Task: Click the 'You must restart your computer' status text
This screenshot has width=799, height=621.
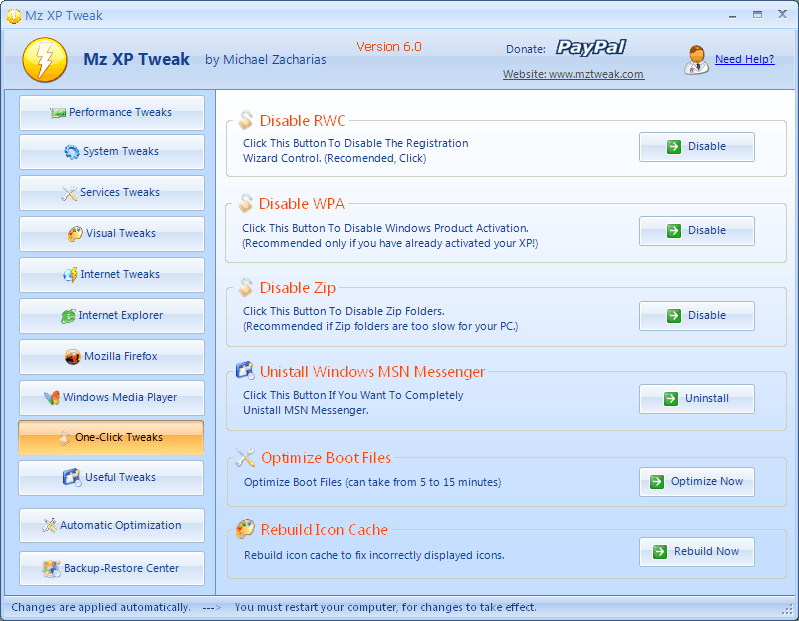Action: click(x=385, y=607)
